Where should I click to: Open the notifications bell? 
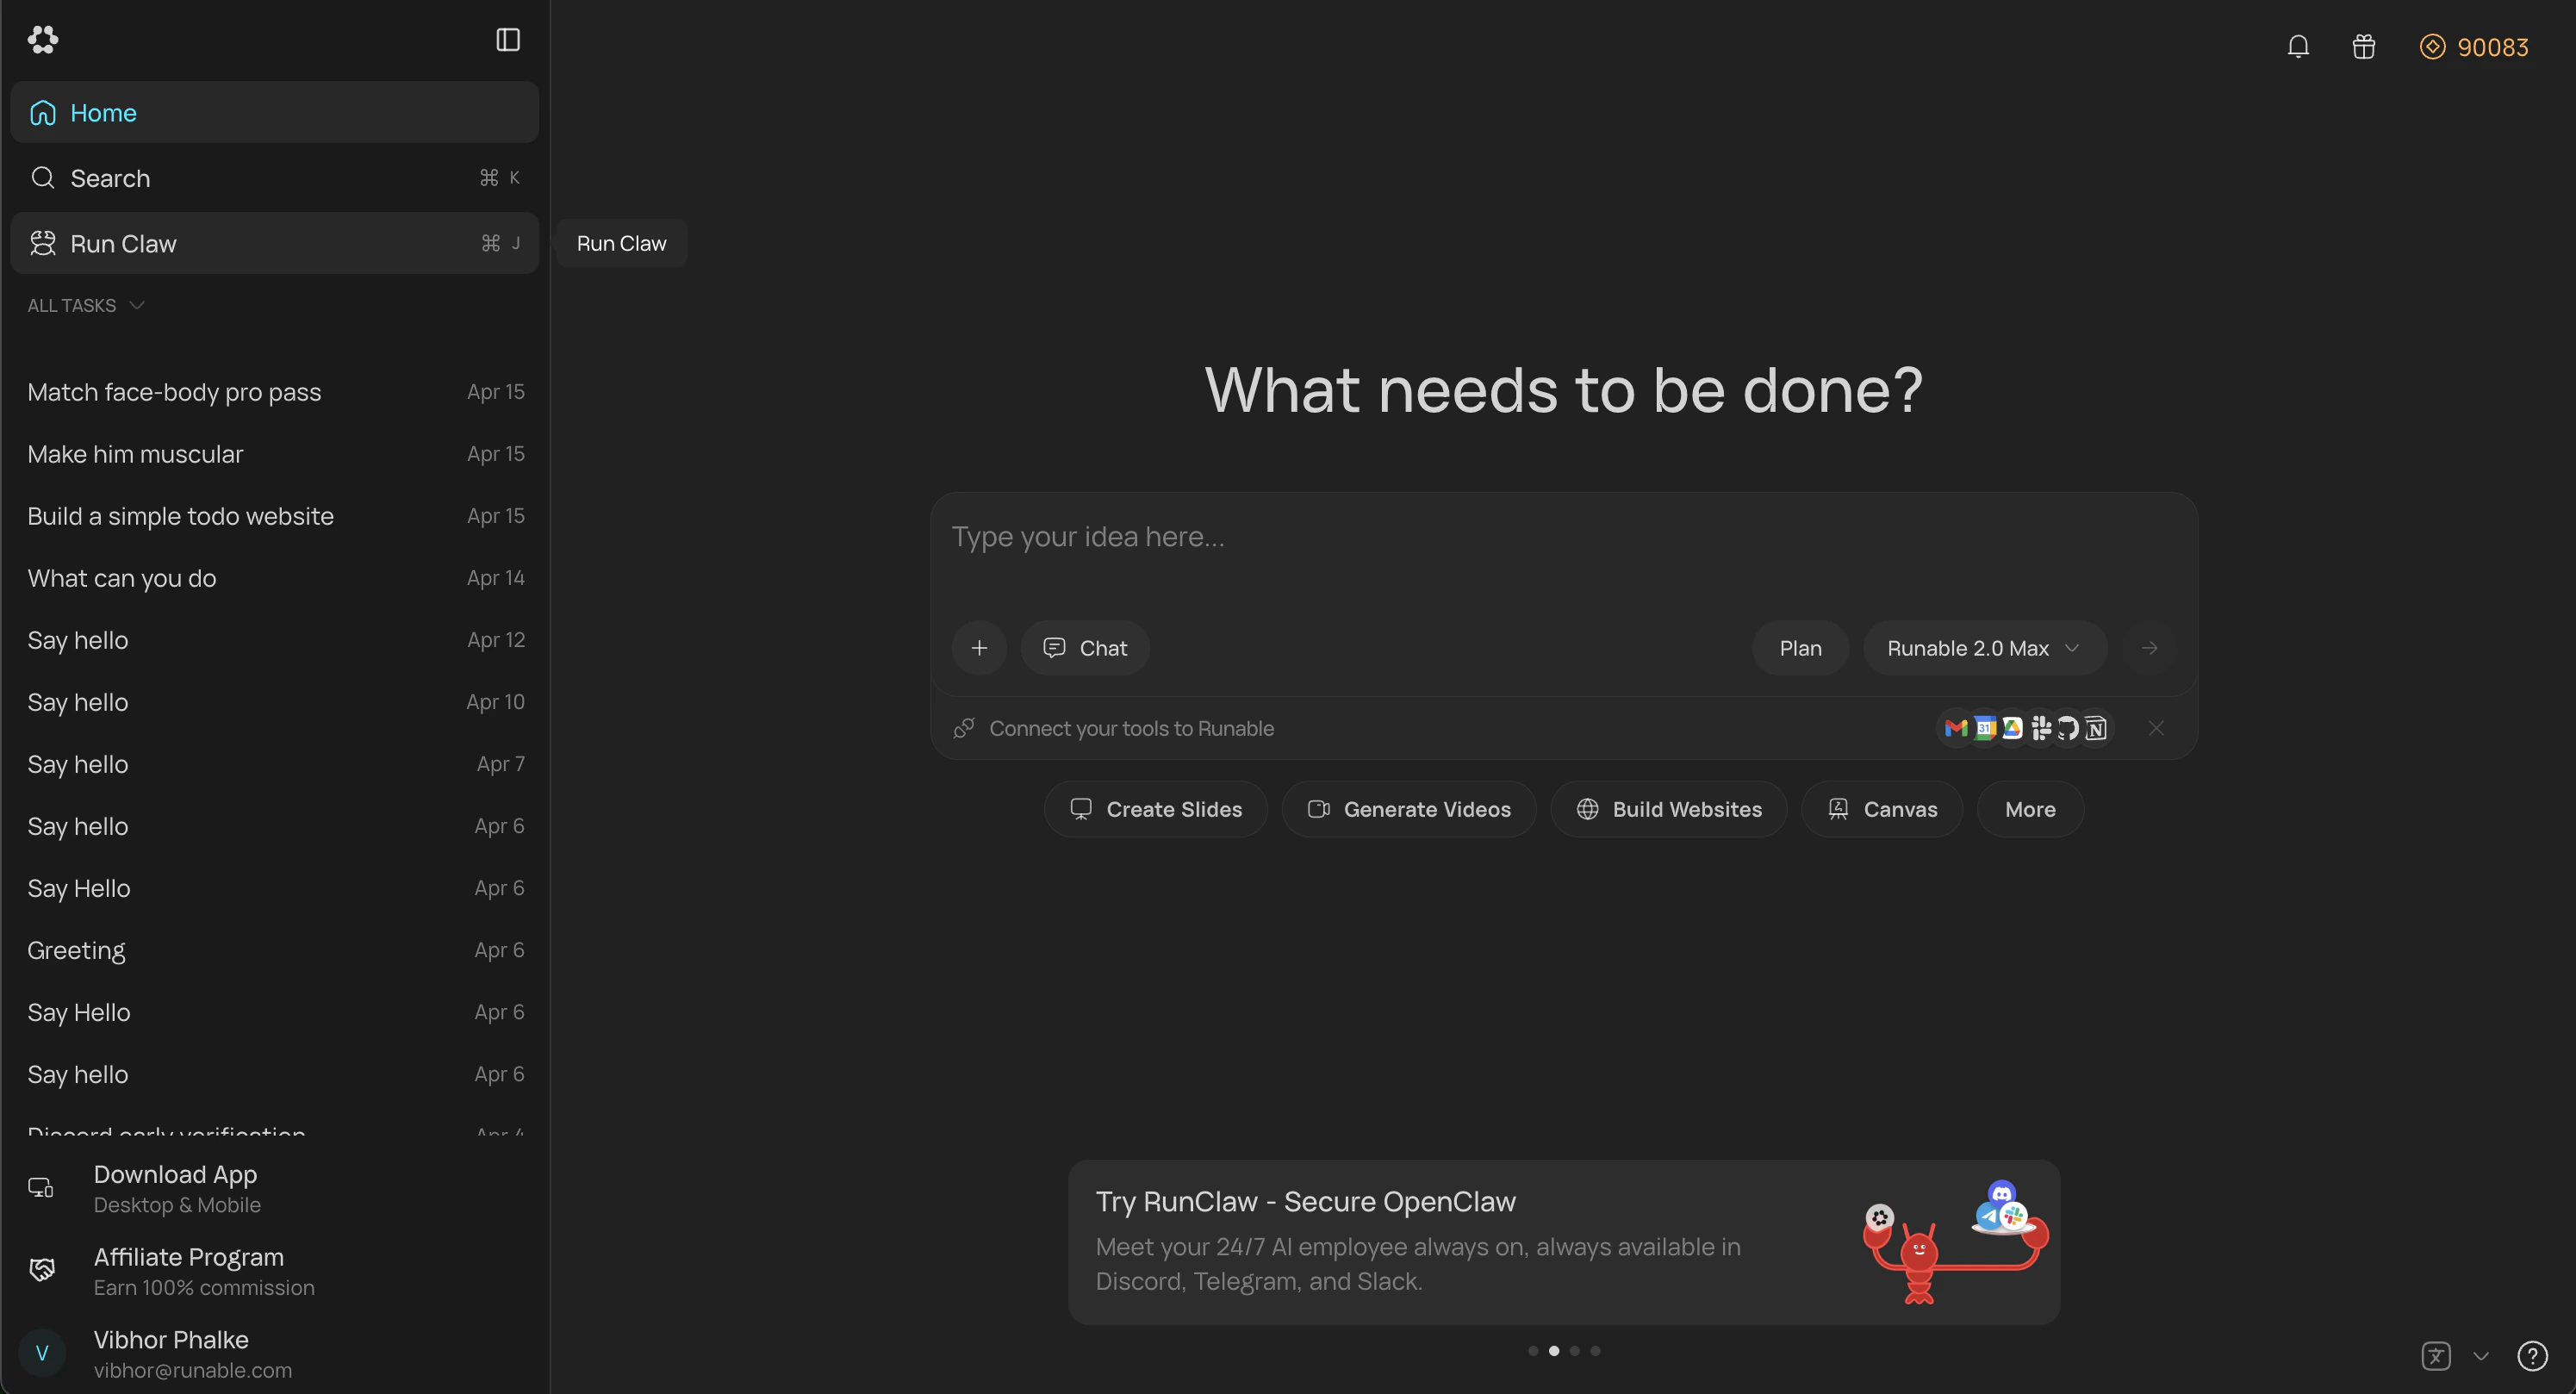point(2298,47)
